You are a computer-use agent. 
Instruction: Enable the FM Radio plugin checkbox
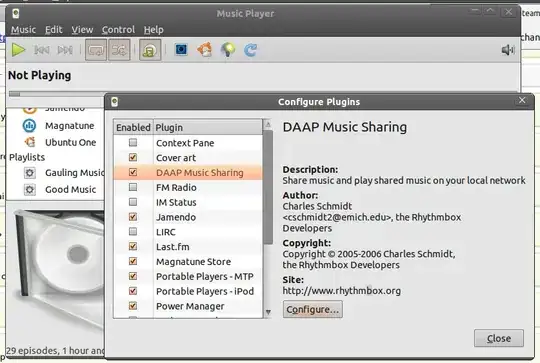(133, 187)
